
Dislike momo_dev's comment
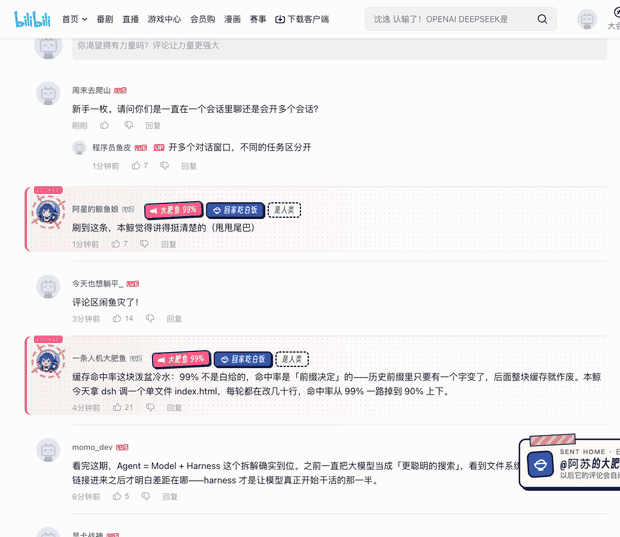146,496
